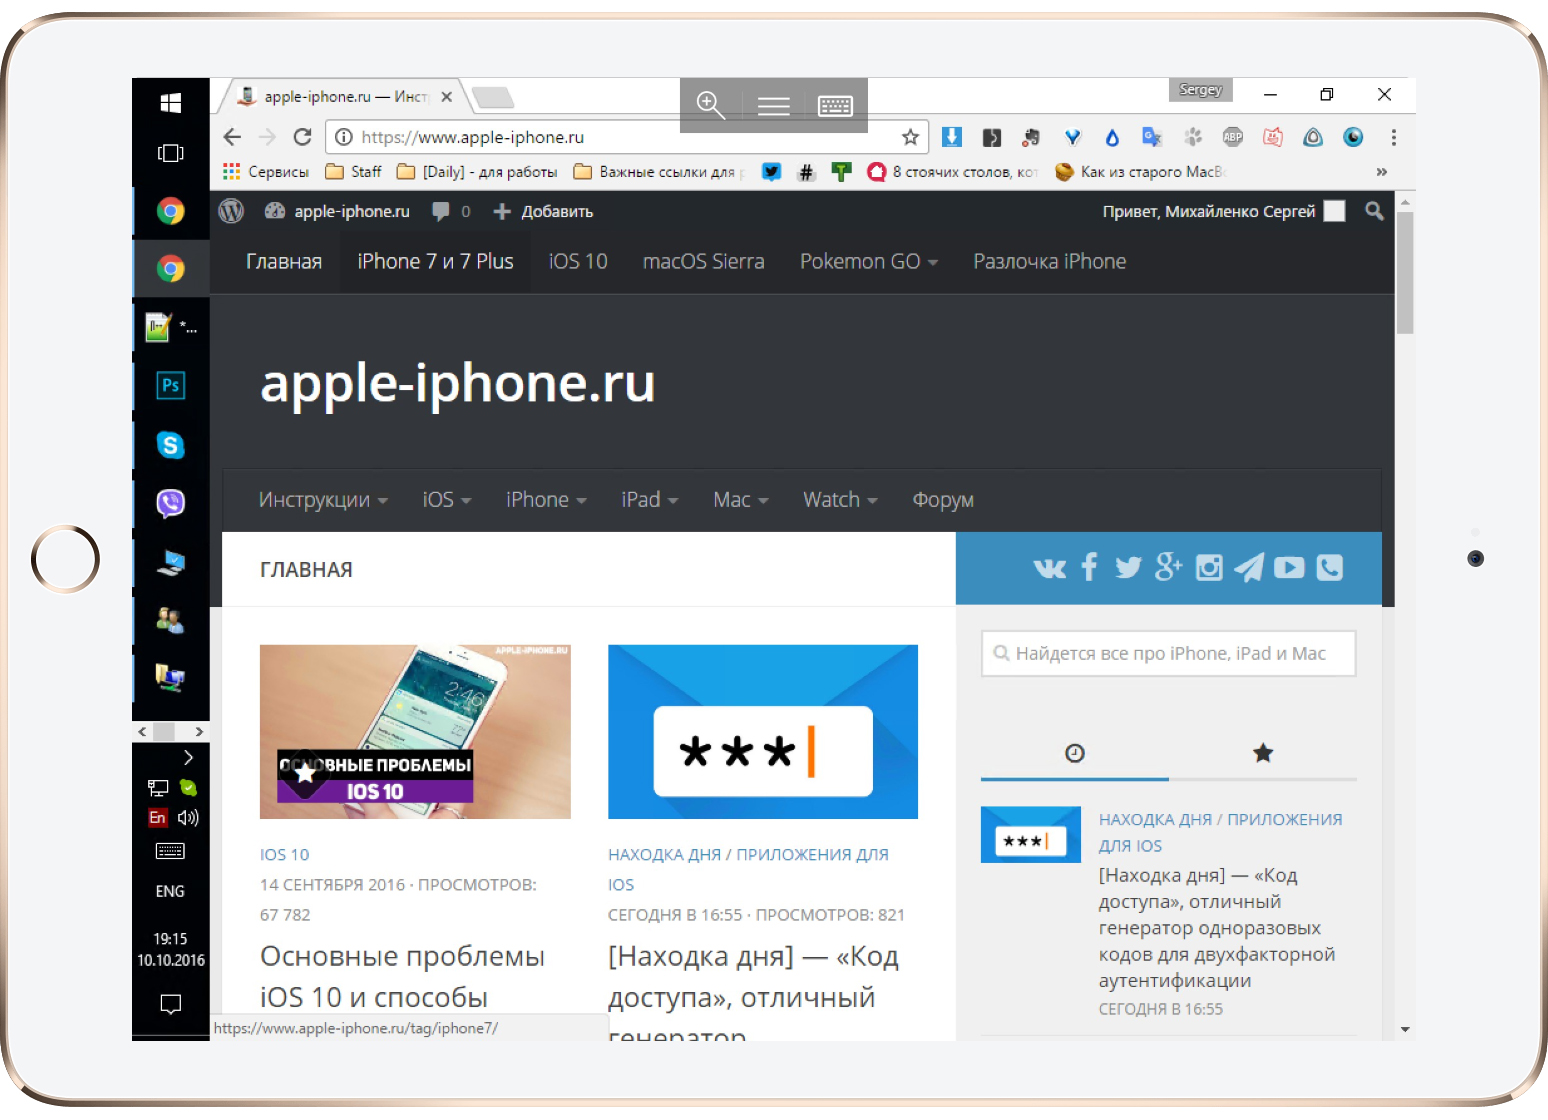Open the Sergey Chrome profile button
1548x1120 pixels.
point(1201,90)
